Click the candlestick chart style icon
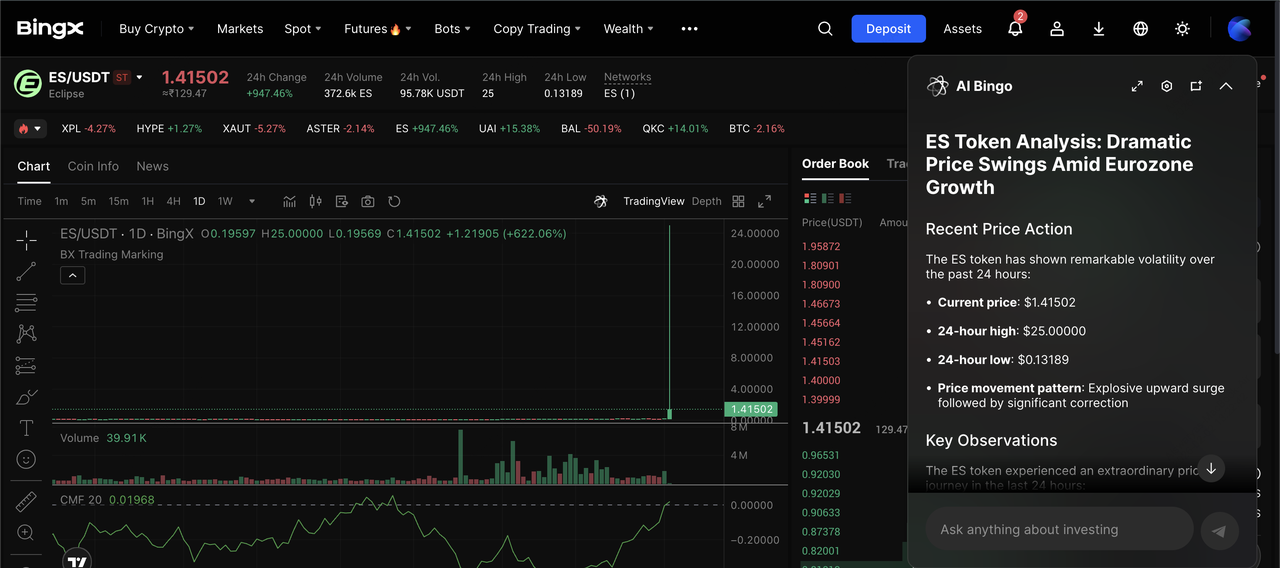Viewport: 1280px width, 568px height. click(316, 201)
